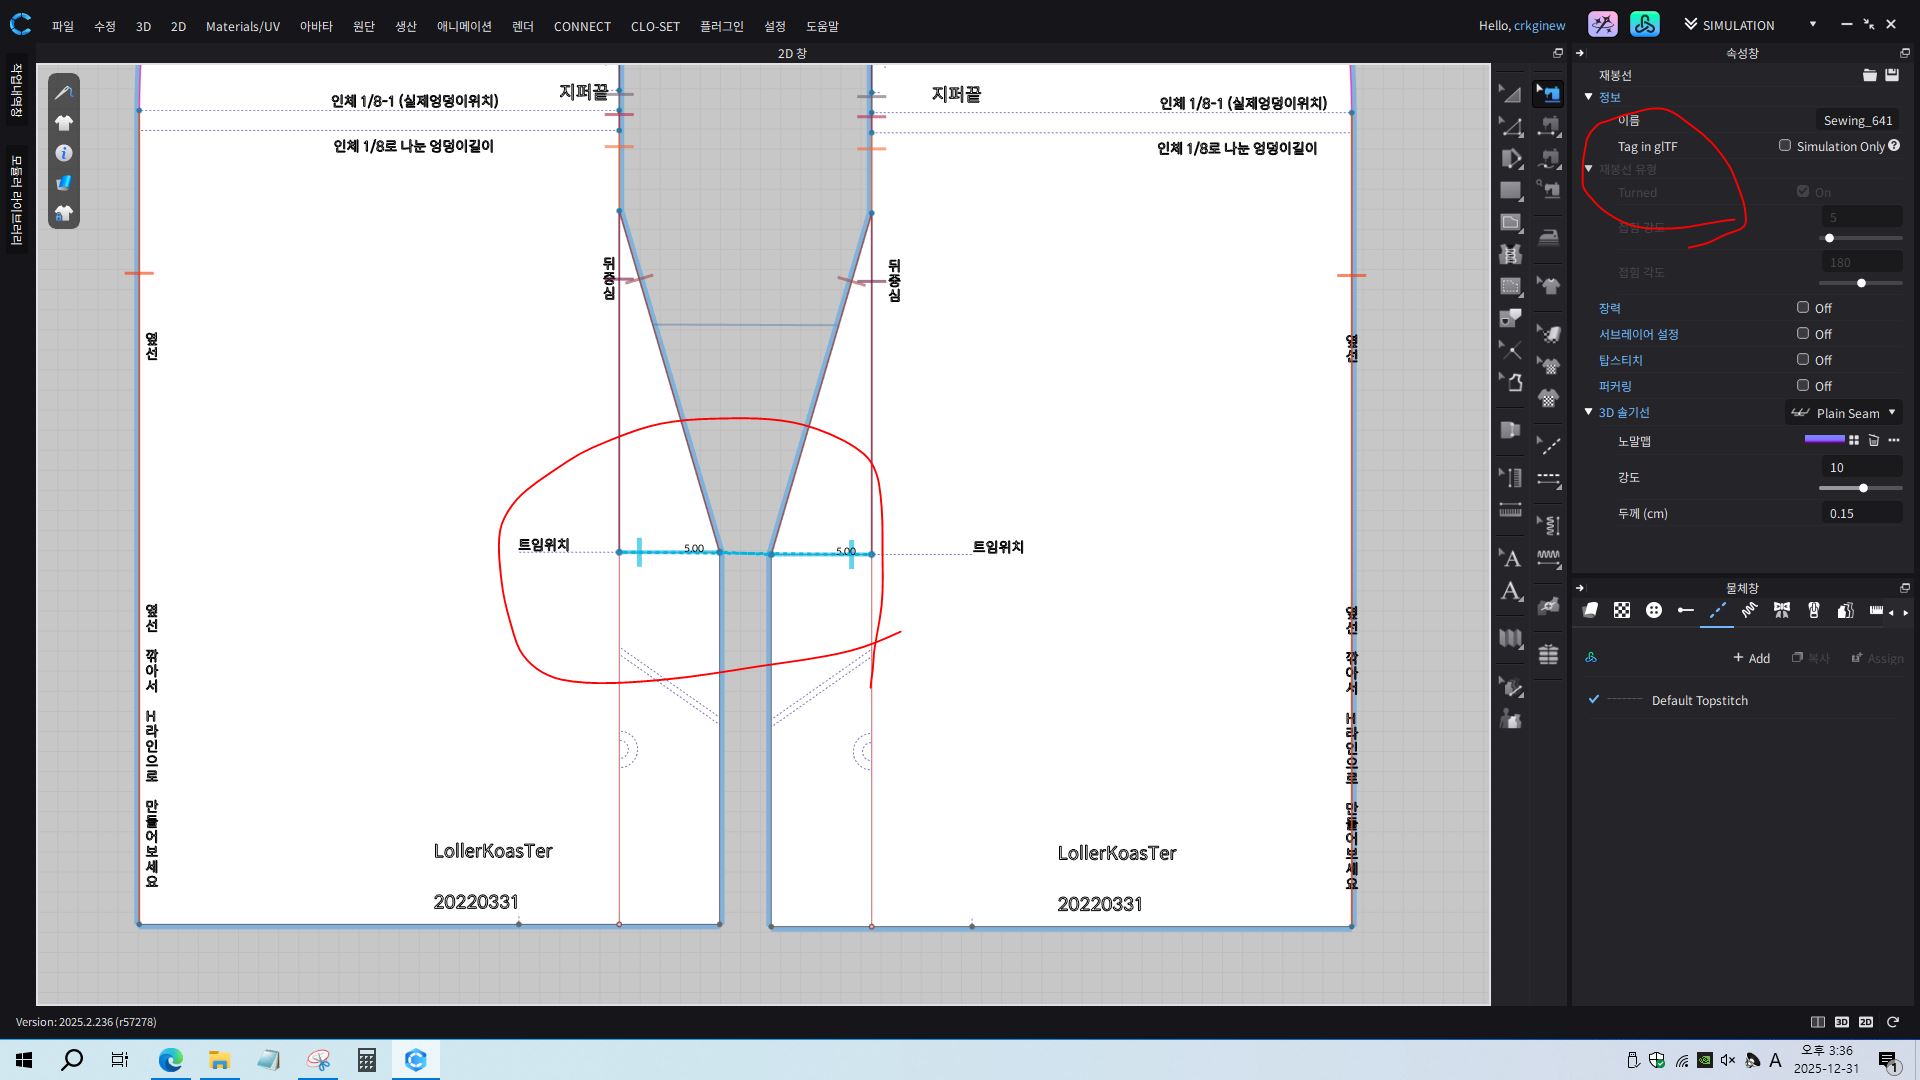
Task: Open the CLO-SET menu
Action: pos(655,26)
